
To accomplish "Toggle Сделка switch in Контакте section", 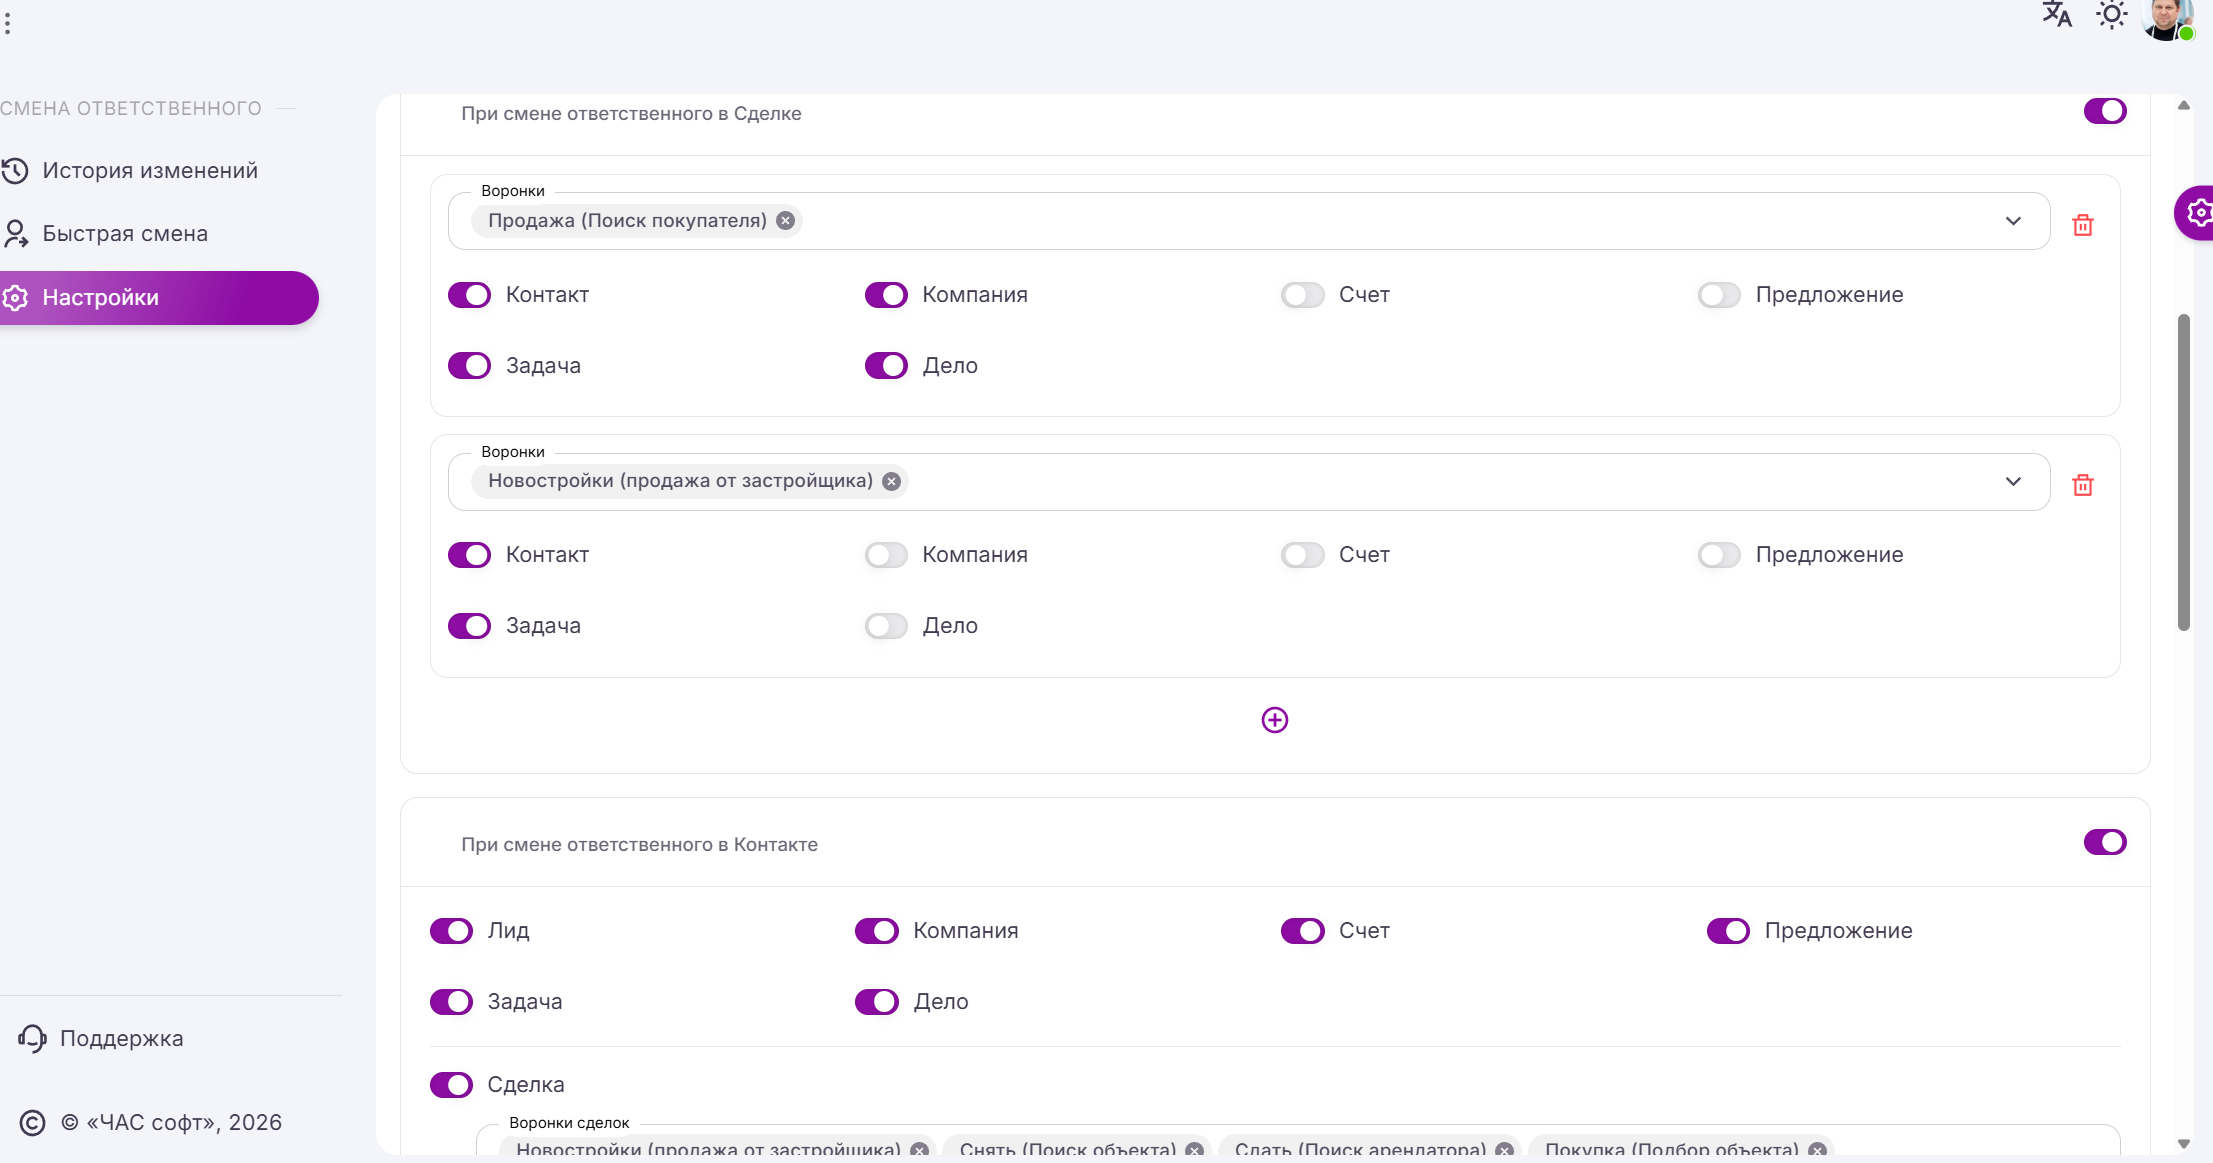I will 451,1085.
